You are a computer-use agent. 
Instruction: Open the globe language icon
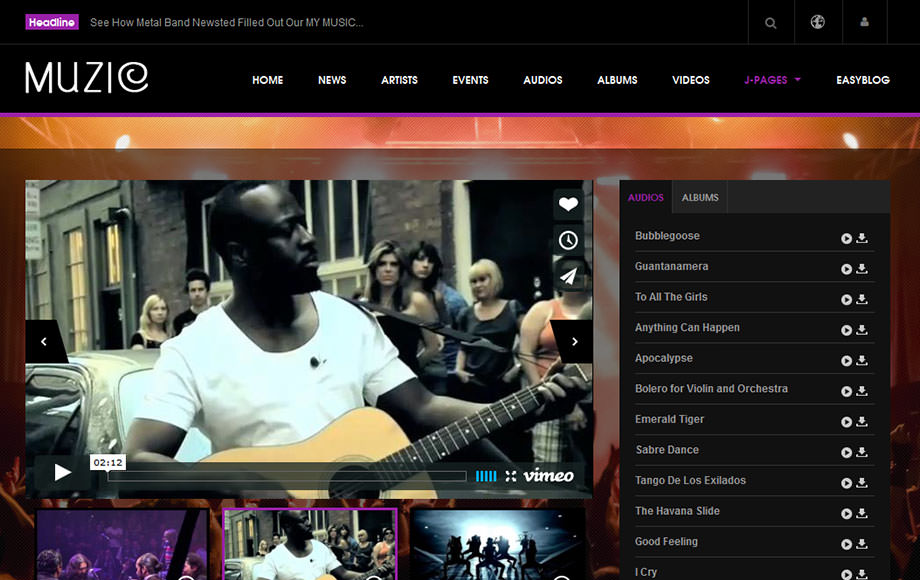(x=818, y=22)
